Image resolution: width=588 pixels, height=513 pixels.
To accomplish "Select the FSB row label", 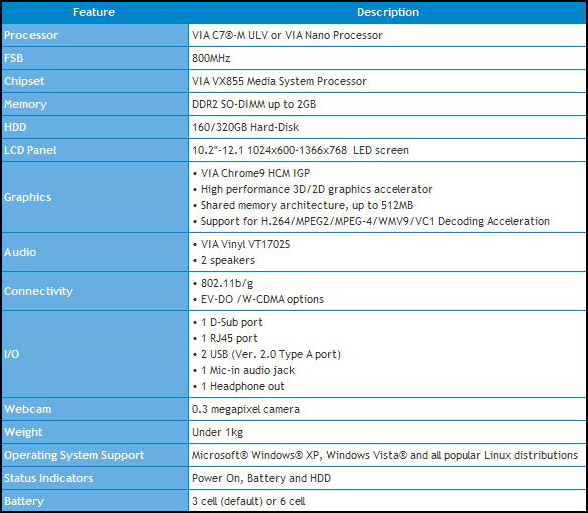I will coord(14,58).
